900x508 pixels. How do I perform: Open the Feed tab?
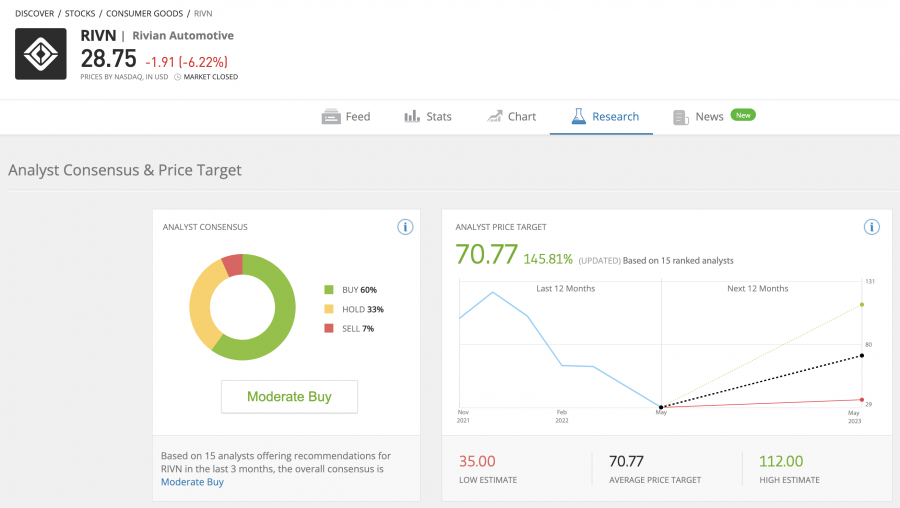pyautogui.click(x=346, y=117)
